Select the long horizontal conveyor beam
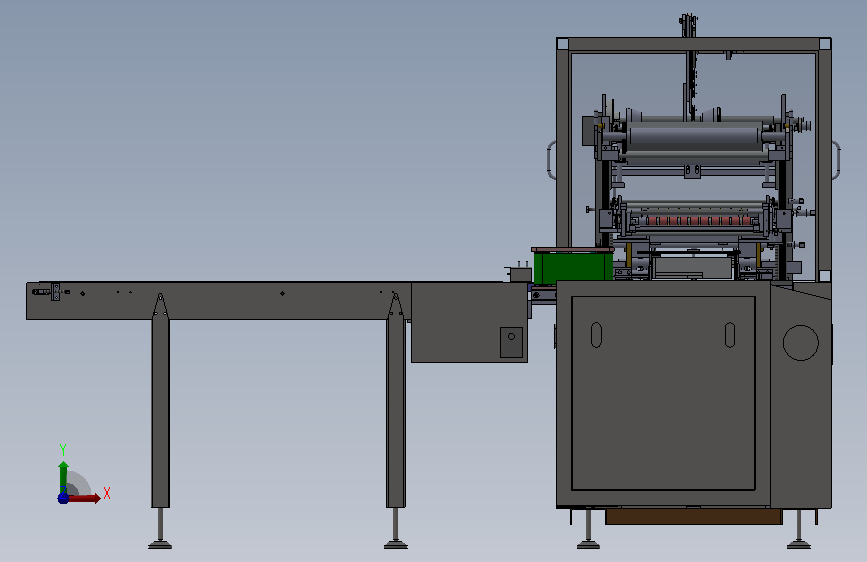Screen dimensions: 867x562 coord(218,300)
